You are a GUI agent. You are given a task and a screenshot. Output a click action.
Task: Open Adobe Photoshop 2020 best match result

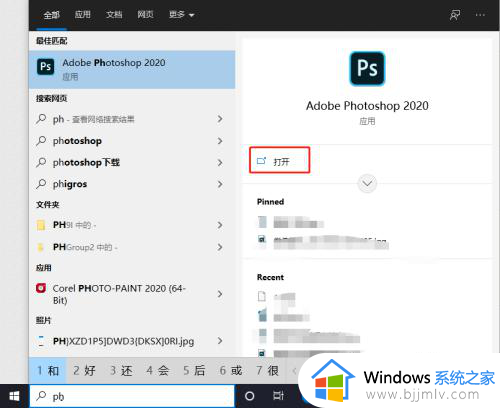[132, 69]
